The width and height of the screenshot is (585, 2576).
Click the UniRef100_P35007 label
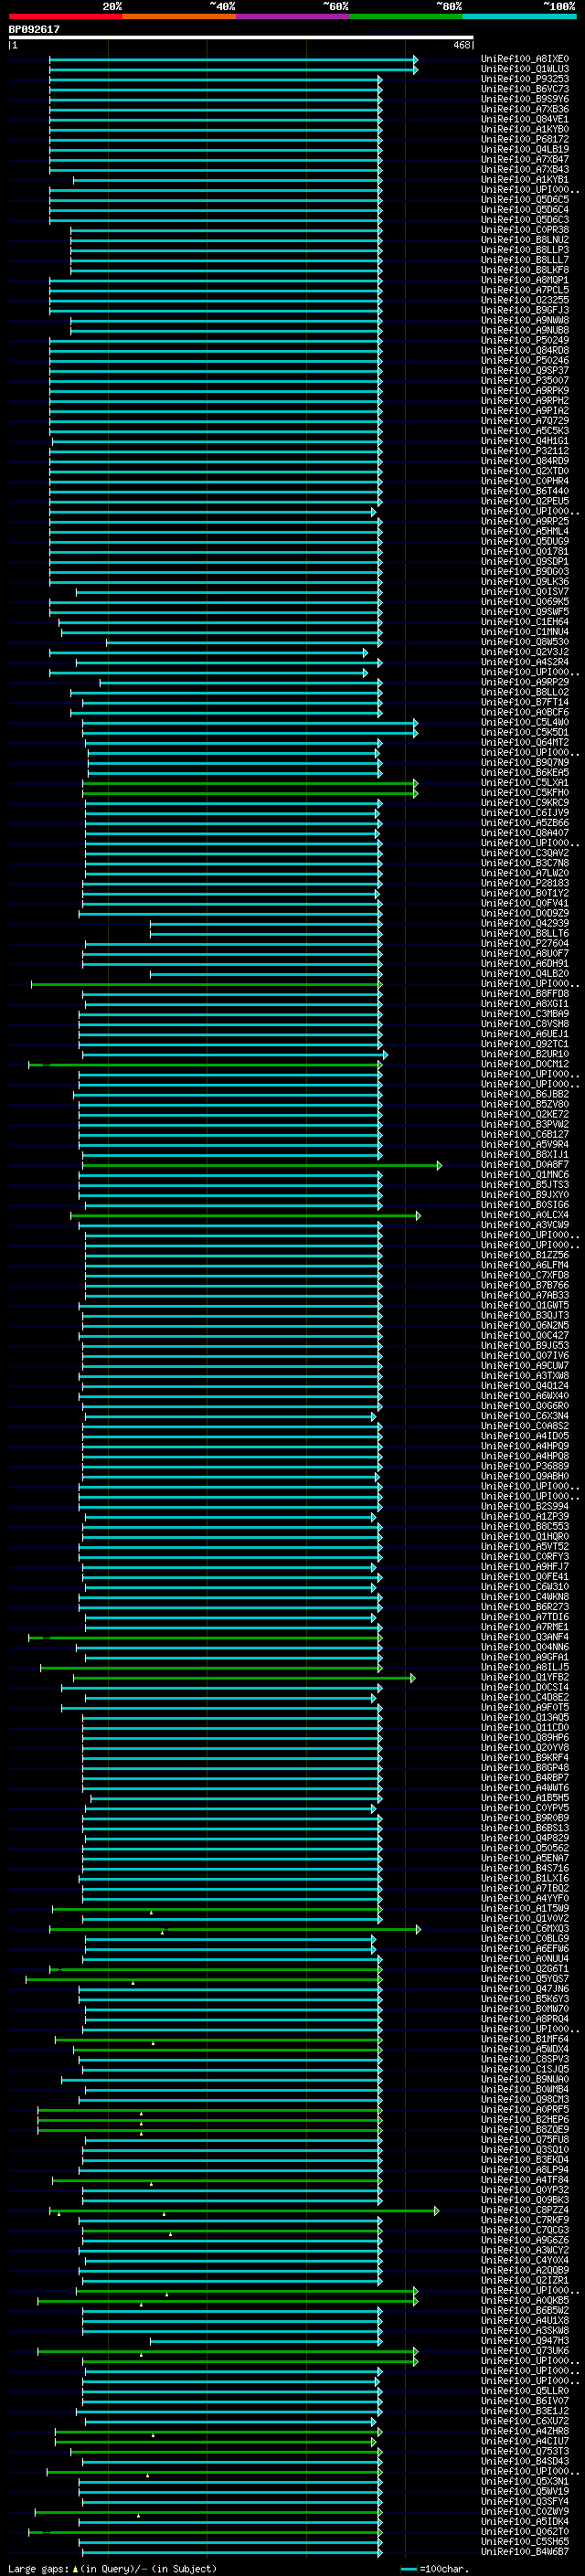[525, 381]
